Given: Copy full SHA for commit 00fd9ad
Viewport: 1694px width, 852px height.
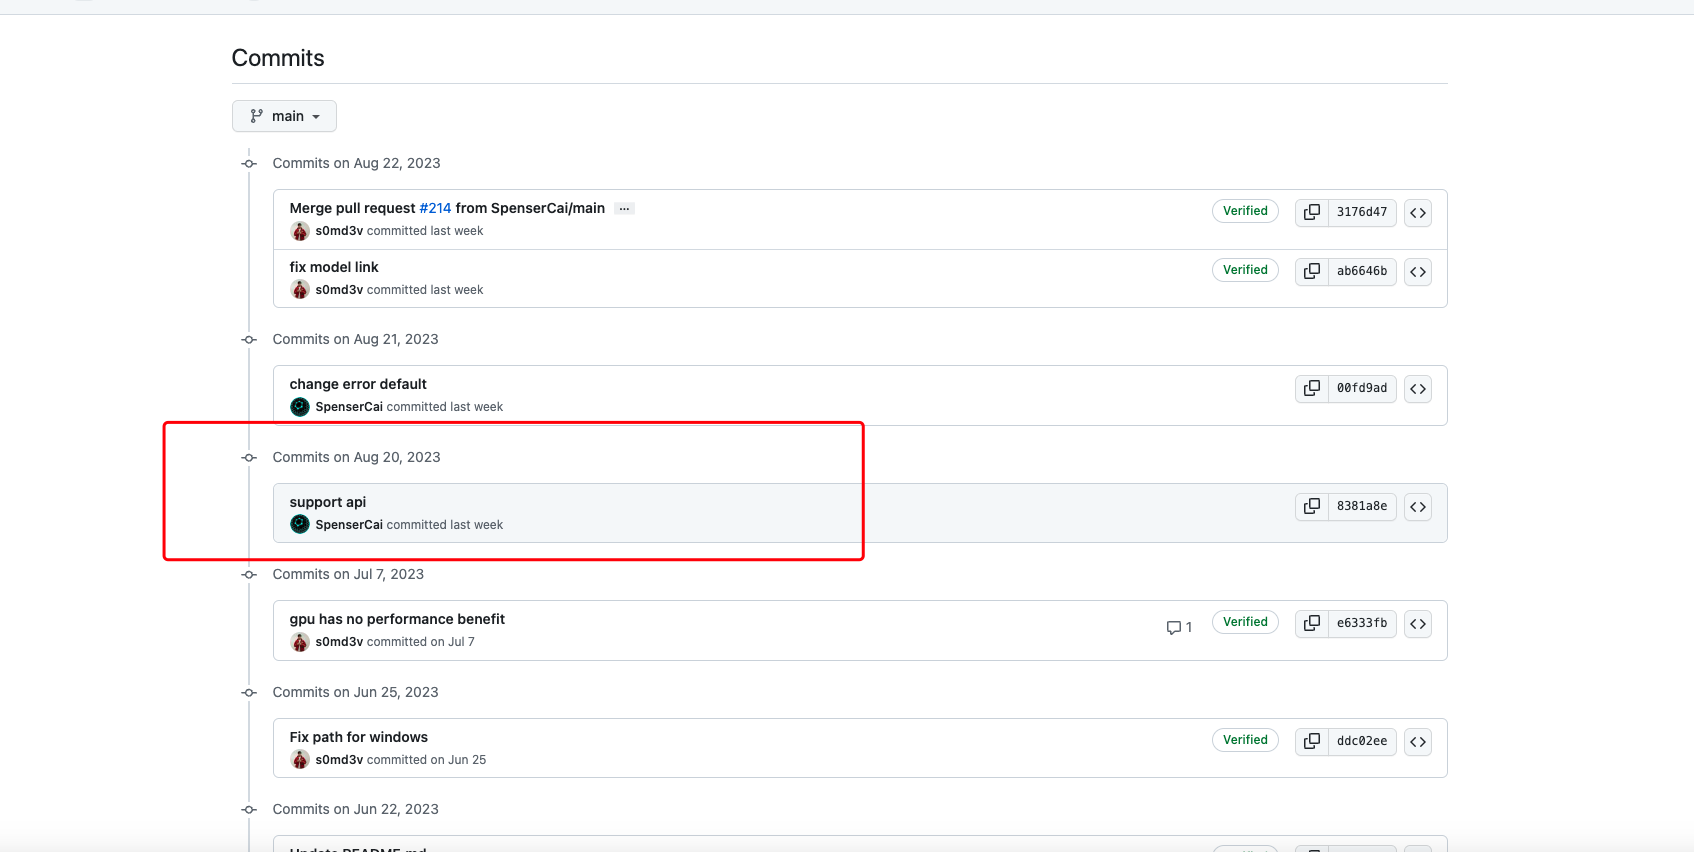Looking at the screenshot, I should click(1312, 388).
